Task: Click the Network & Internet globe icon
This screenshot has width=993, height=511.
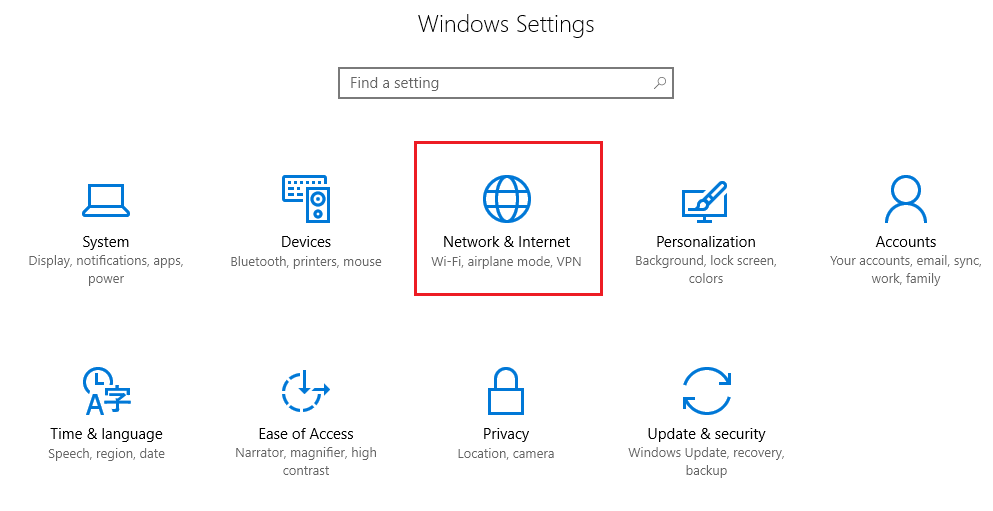Action: click(507, 198)
